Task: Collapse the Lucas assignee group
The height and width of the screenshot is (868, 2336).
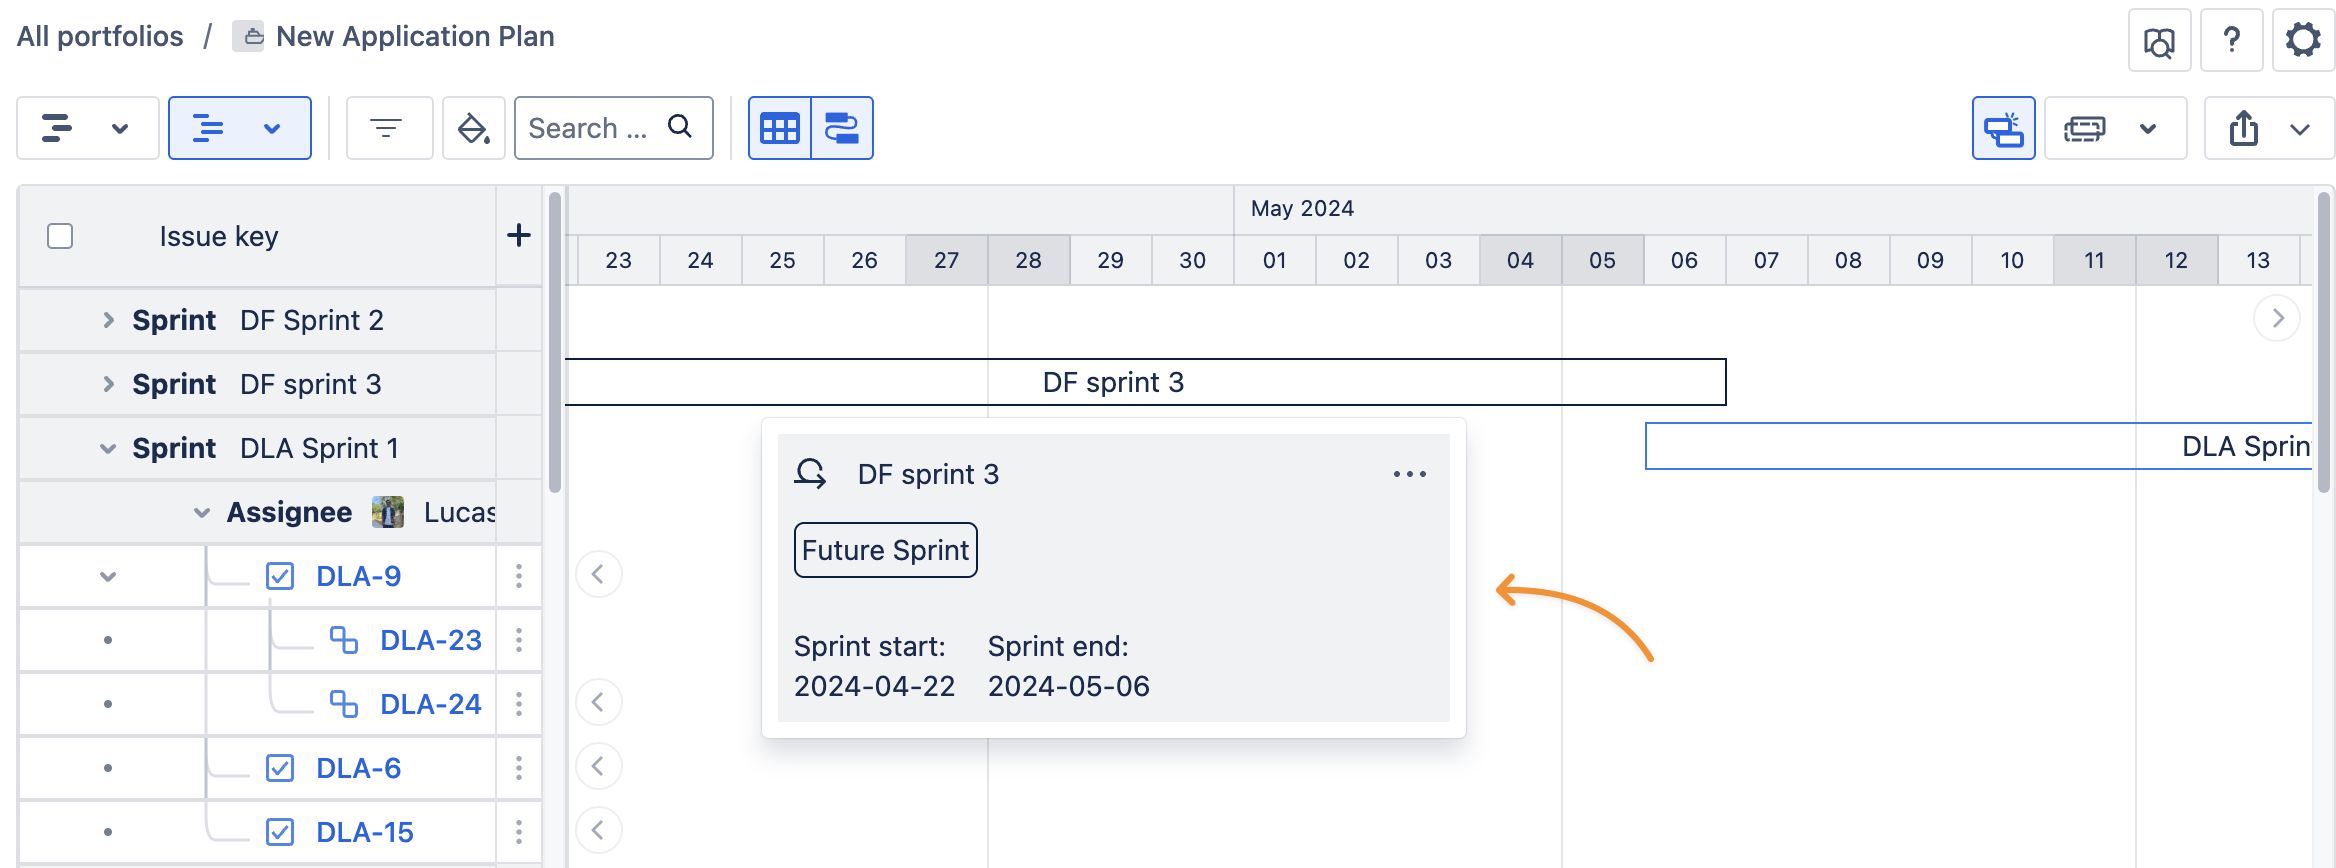Action: click(202, 512)
